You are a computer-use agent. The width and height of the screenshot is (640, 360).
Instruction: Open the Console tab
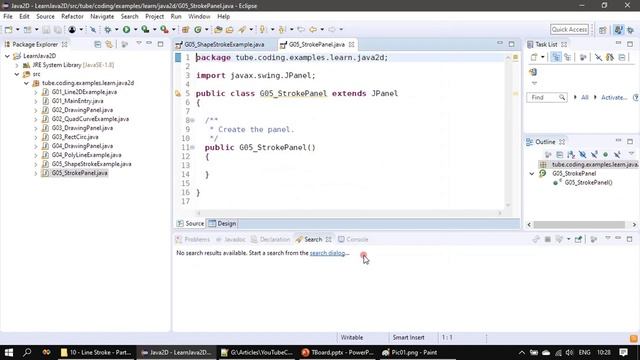(353, 240)
